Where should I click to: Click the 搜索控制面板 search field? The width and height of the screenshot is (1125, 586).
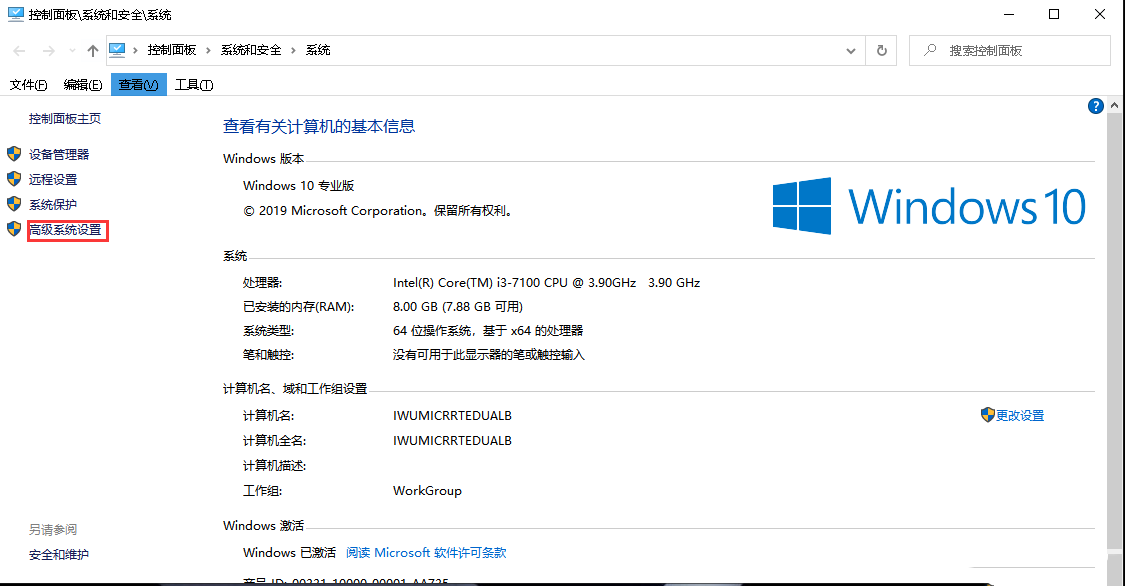coord(1009,51)
